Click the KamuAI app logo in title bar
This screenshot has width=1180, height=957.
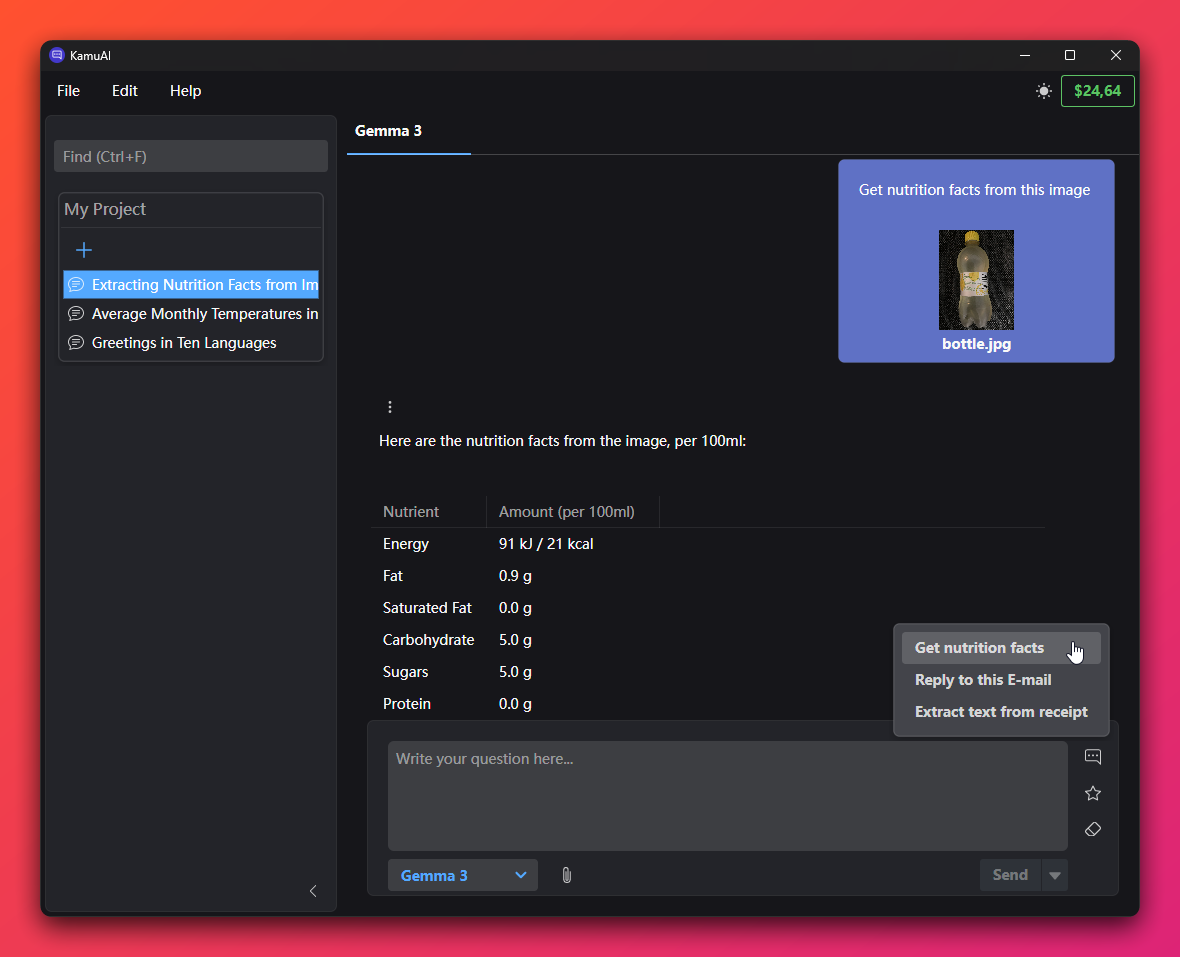(x=56, y=55)
